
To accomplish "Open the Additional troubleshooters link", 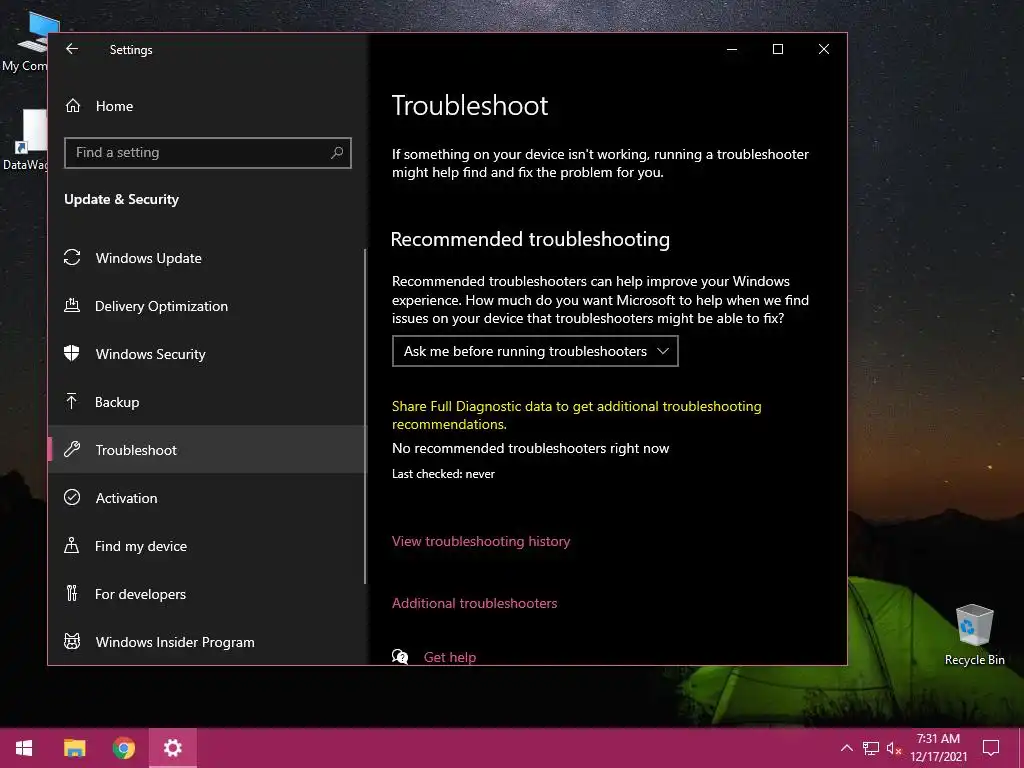I will (474, 603).
